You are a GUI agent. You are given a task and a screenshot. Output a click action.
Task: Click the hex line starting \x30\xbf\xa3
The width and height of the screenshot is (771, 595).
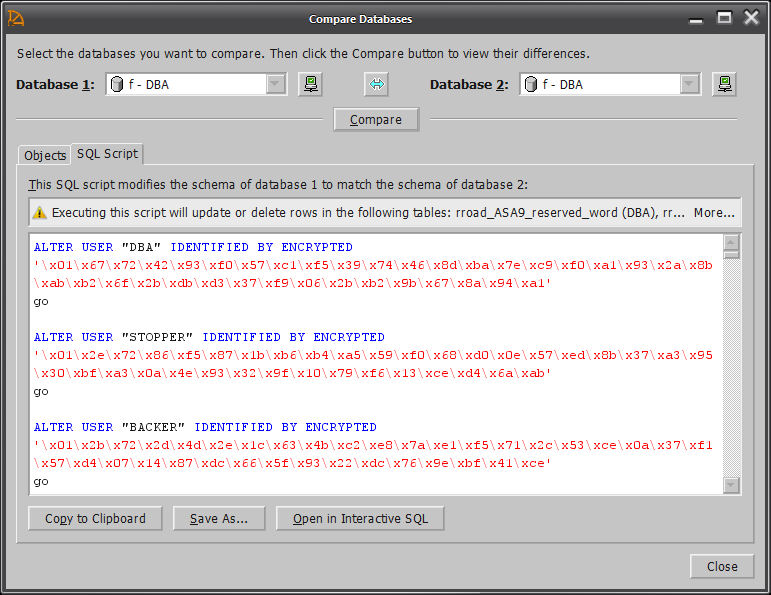tap(293, 373)
